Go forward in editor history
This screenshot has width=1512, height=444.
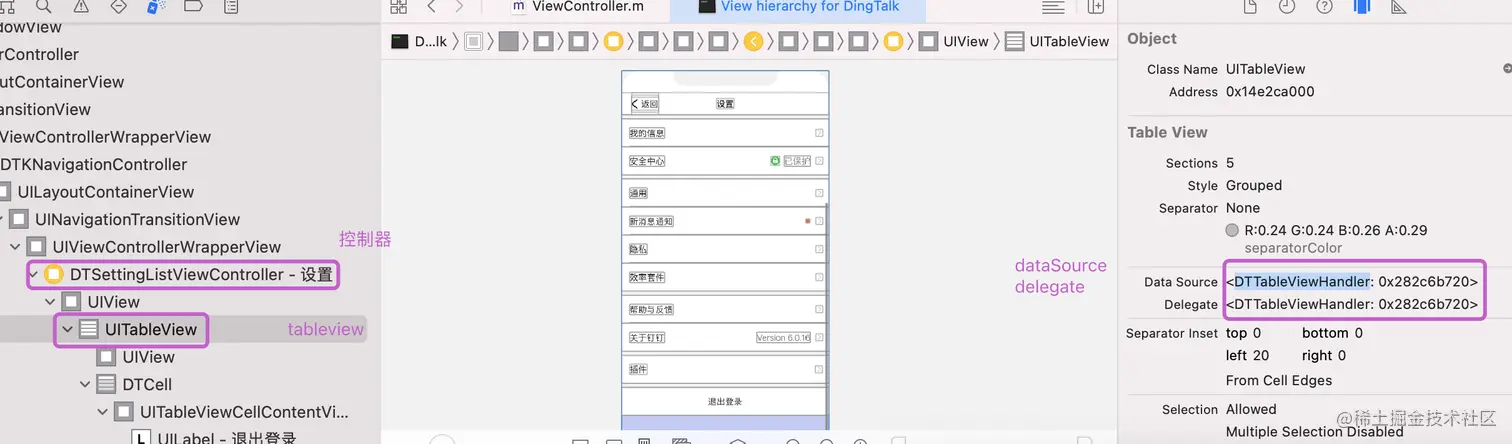459,6
